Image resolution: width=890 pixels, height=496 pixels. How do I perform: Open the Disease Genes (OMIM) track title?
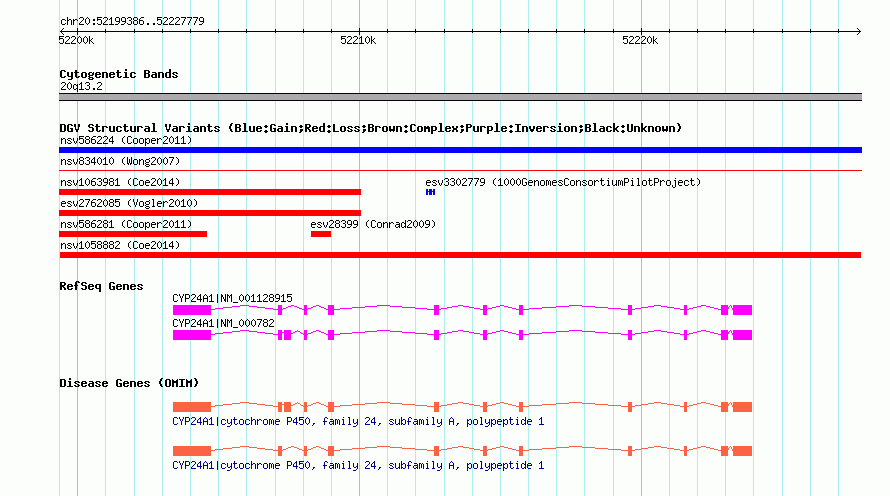click(x=129, y=383)
